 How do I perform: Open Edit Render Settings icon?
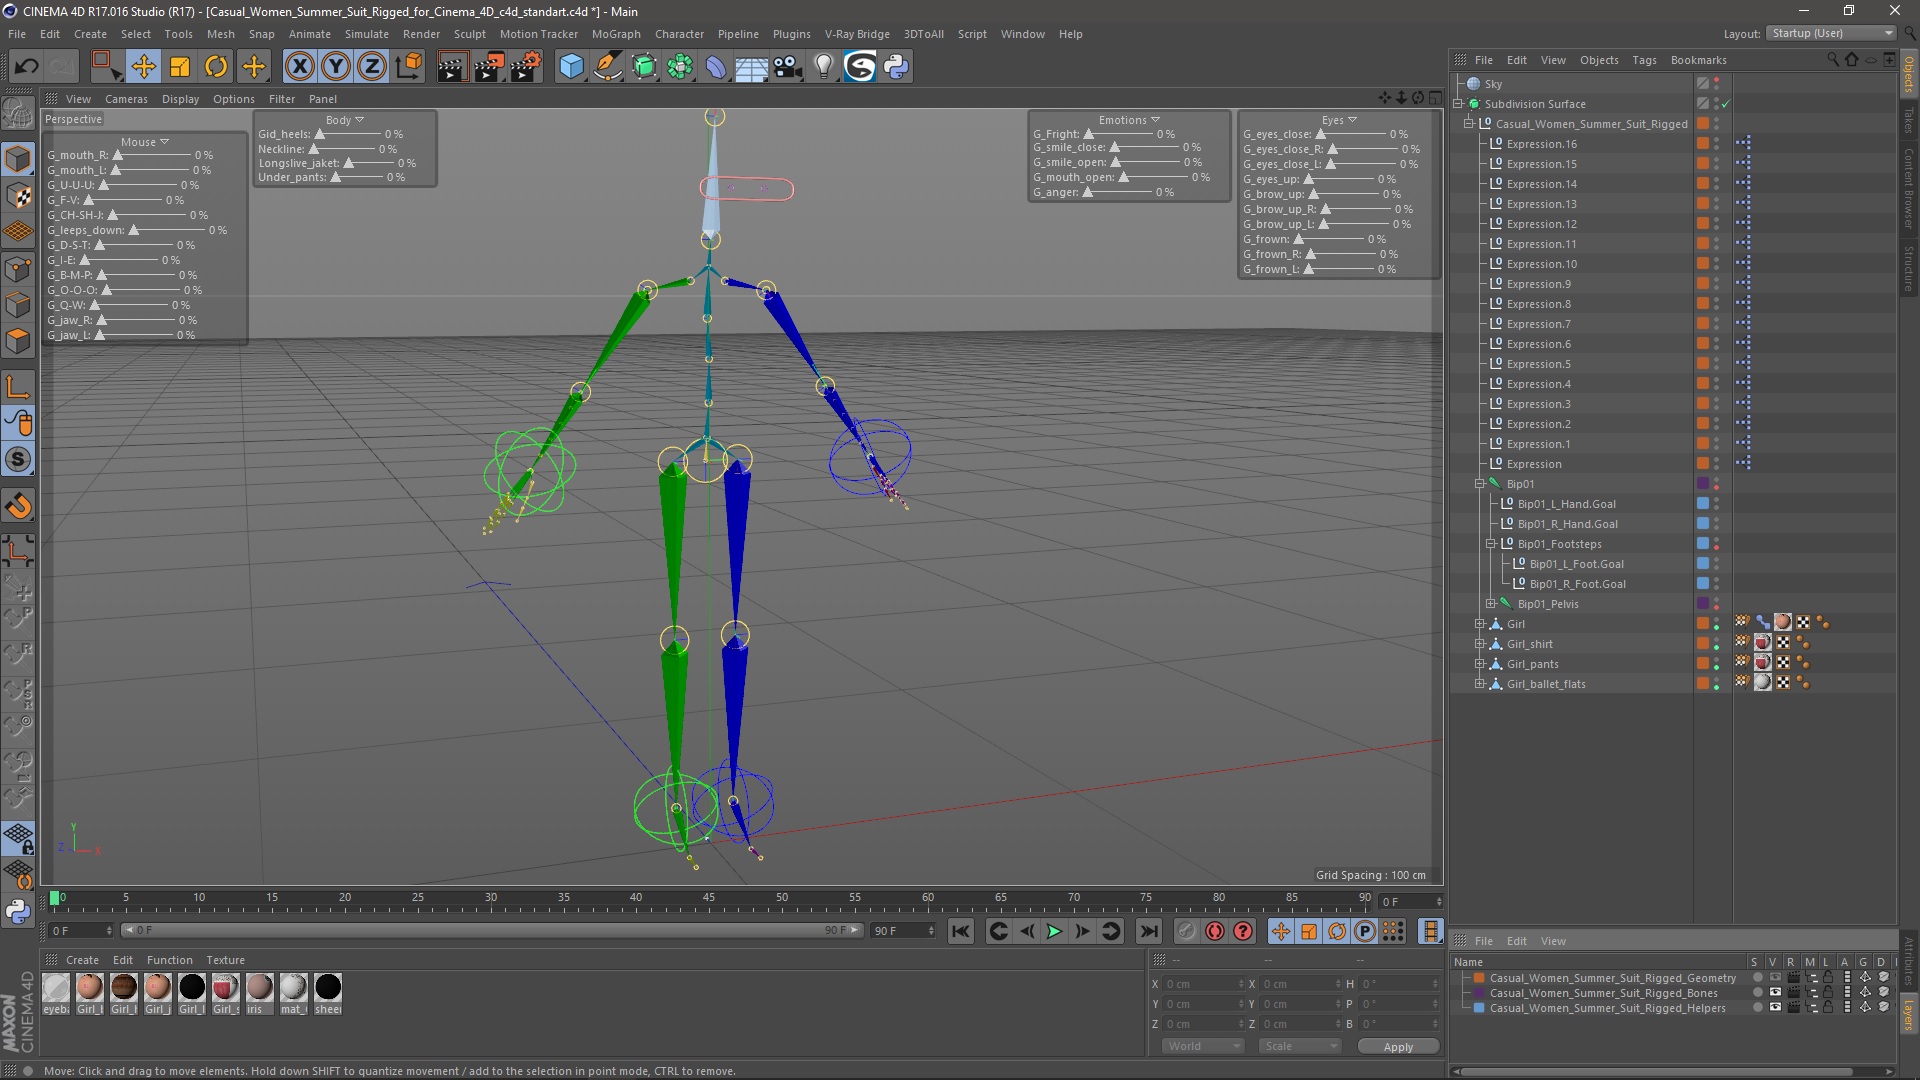click(x=526, y=67)
